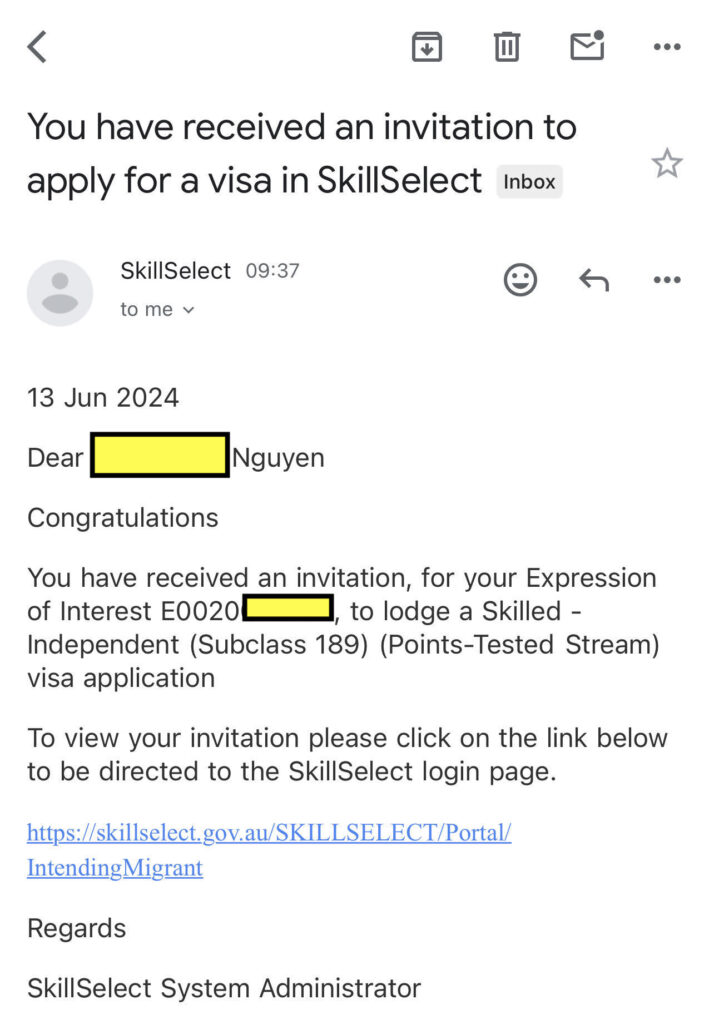Tap the SkillSelect sender name
This screenshot has height=1024, width=714.
click(x=175, y=271)
